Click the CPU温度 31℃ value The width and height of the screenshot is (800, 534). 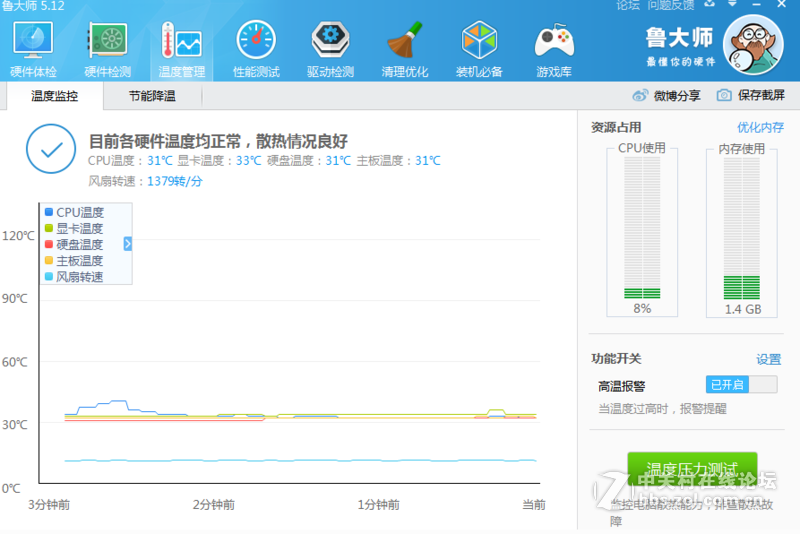[x=160, y=161]
